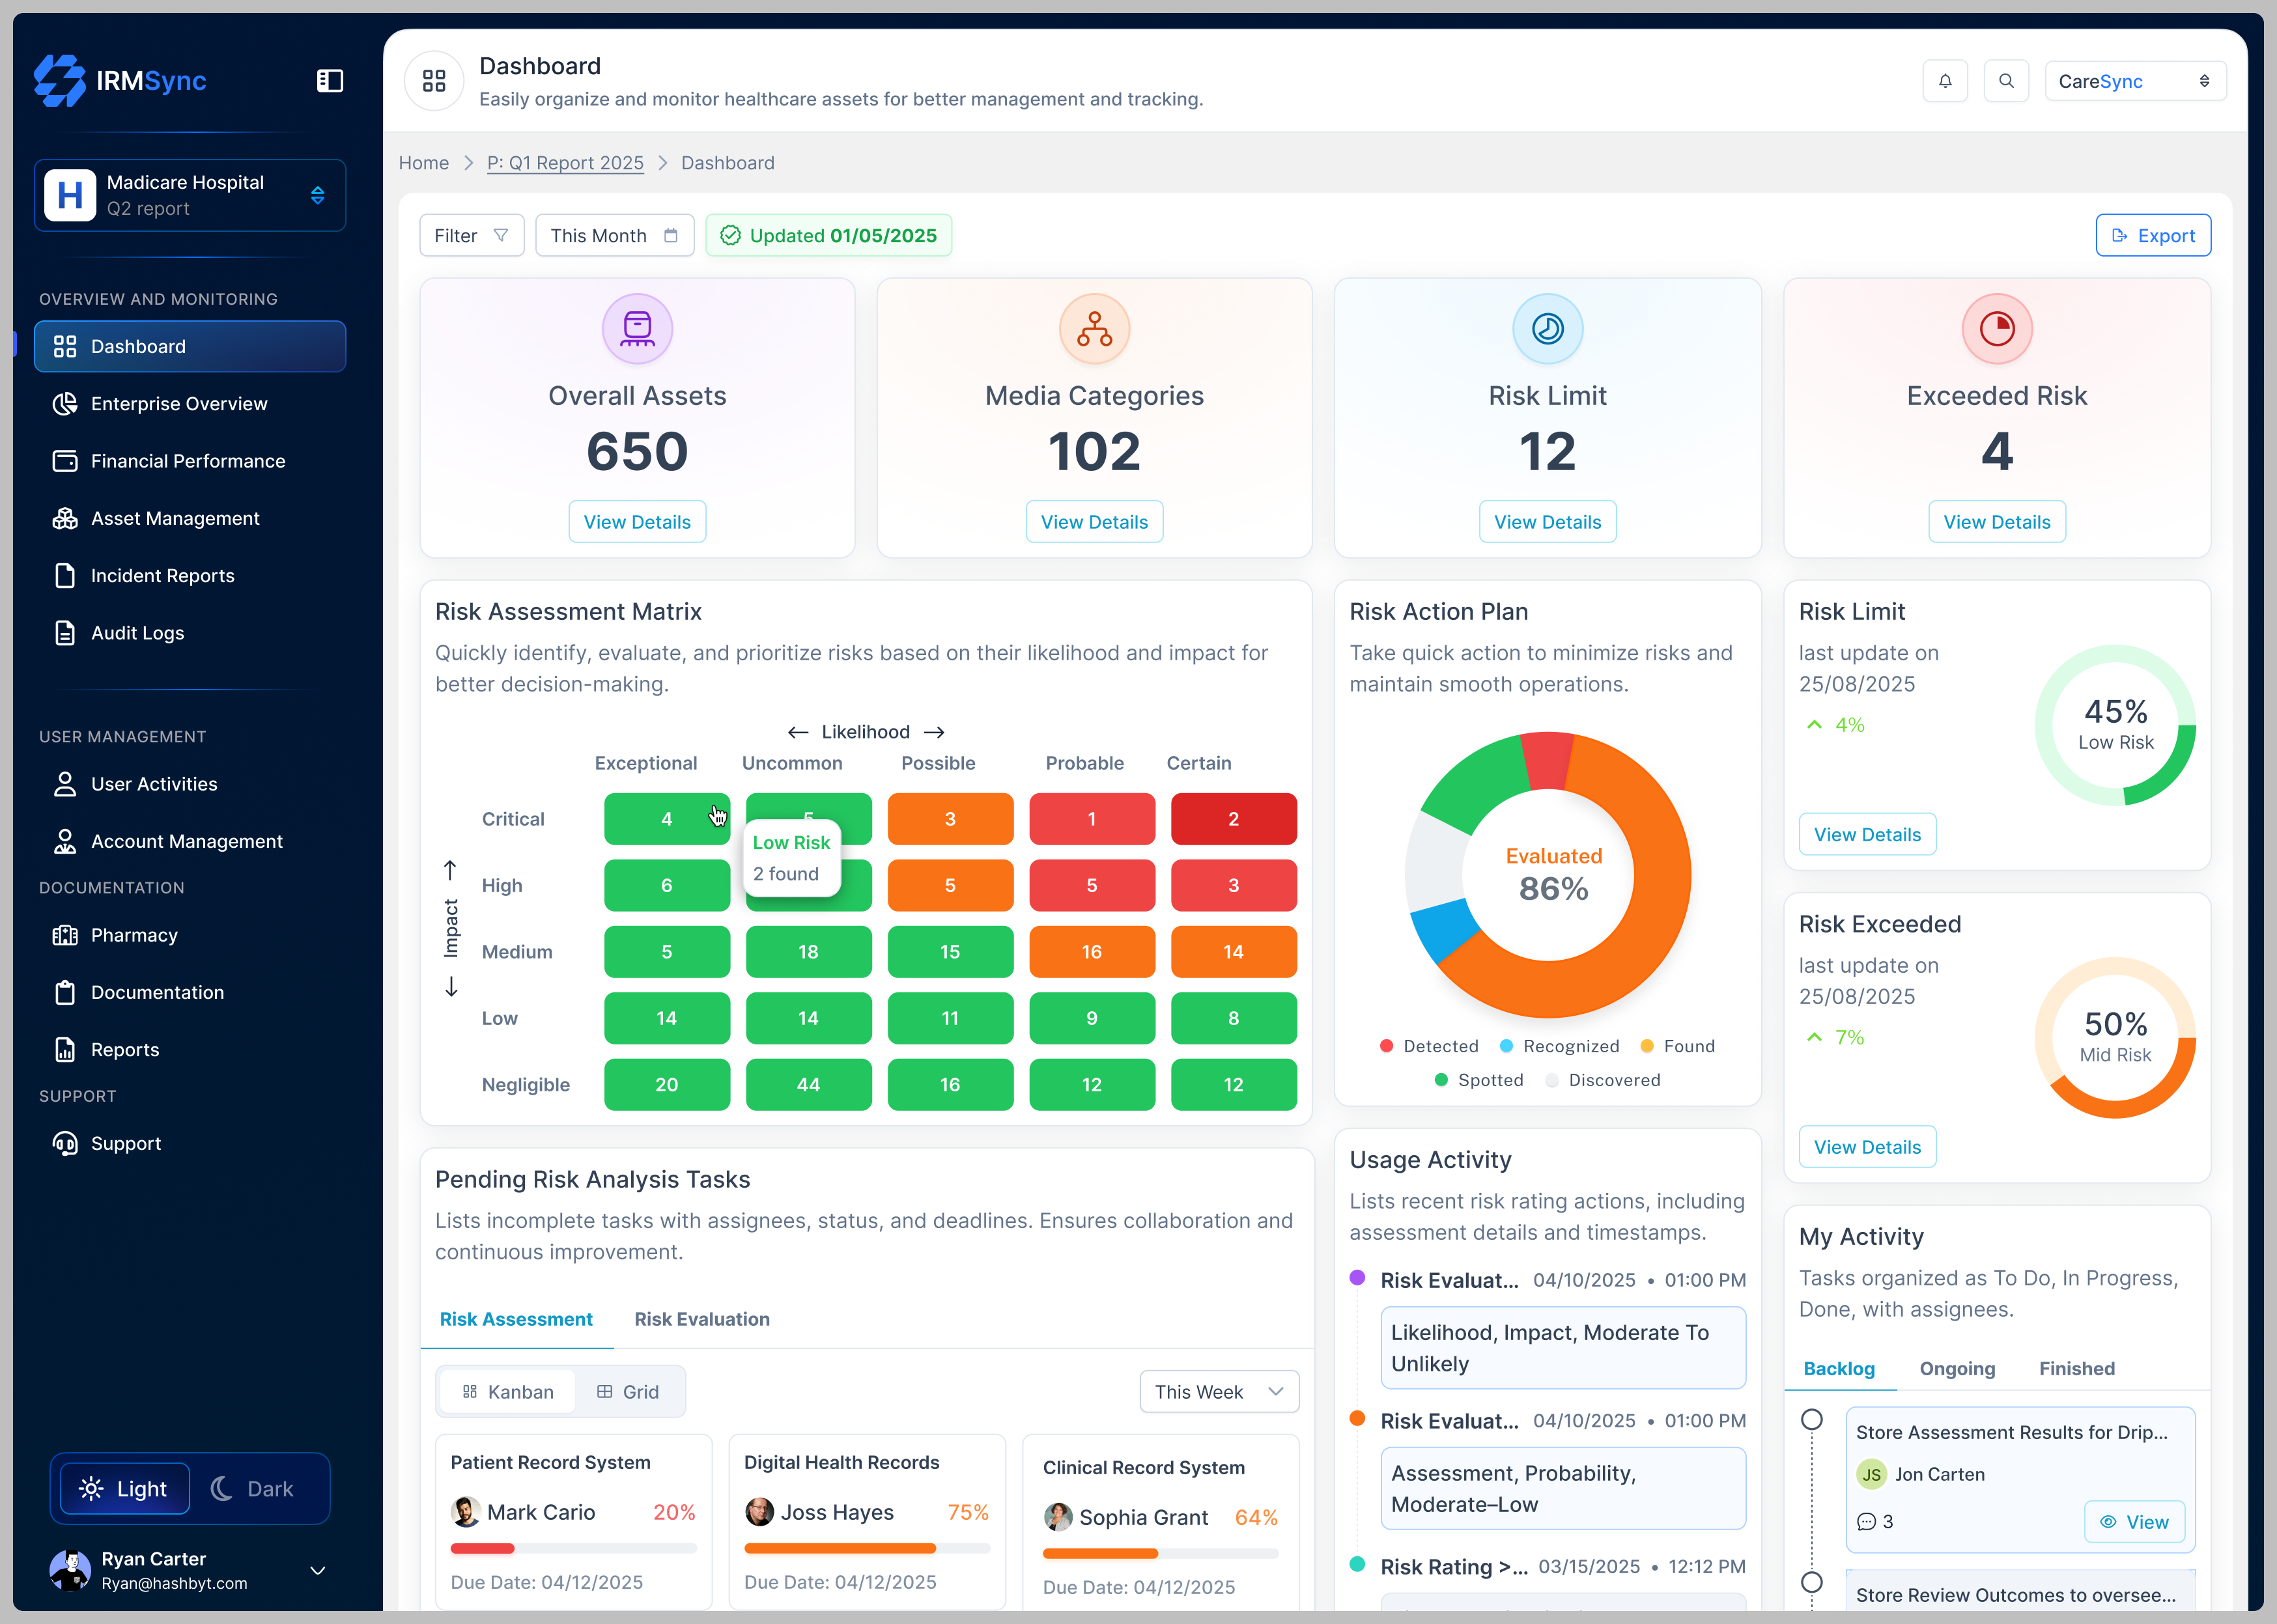The width and height of the screenshot is (2277, 1624).
Task: Open the notification bell
Action: tap(1945, 81)
